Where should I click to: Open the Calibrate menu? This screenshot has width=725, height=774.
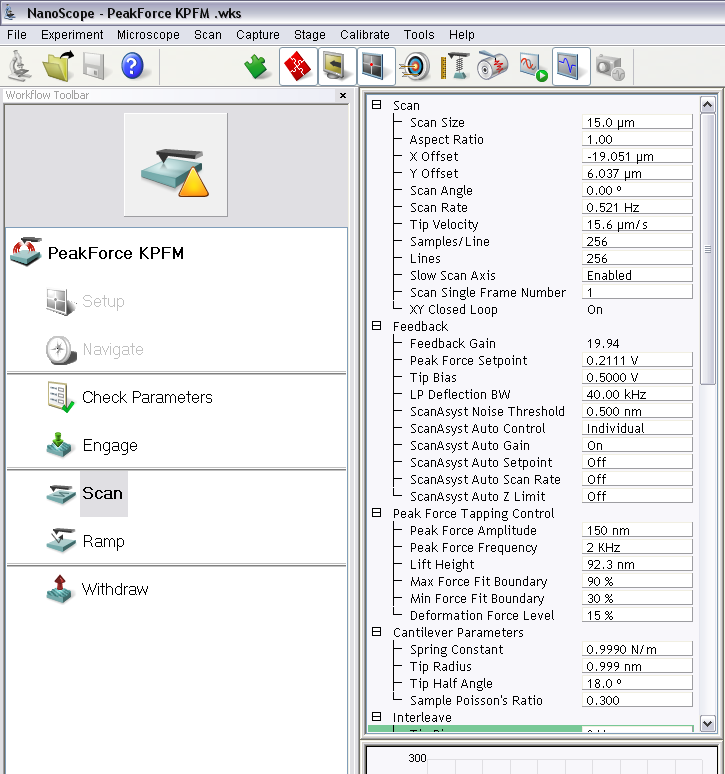pyautogui.click(x=365, y=35)
